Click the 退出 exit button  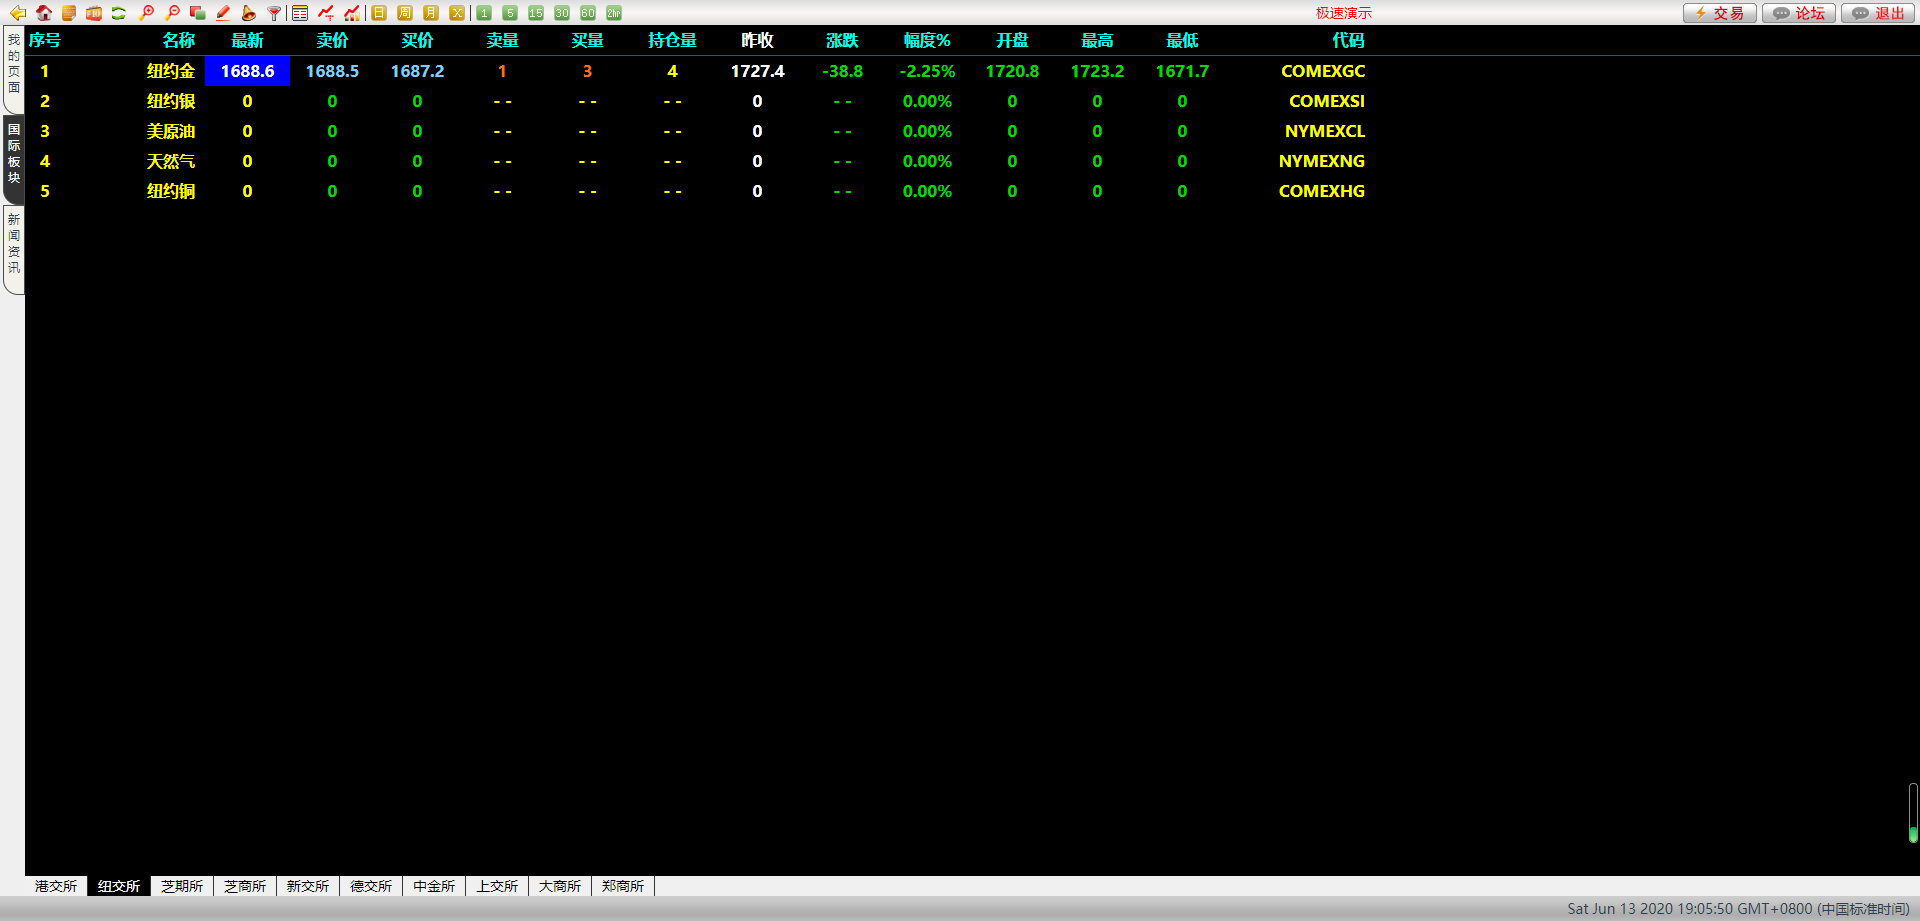coord(1878,13)
